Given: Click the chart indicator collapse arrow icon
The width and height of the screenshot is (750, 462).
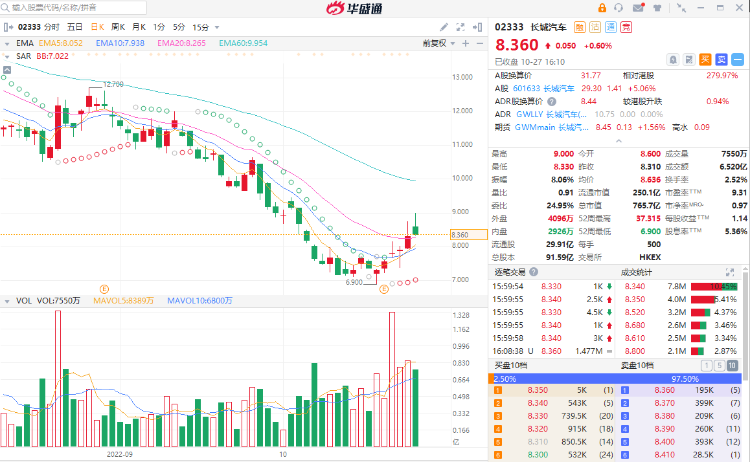Looking at the screenshot, I should coord(7,70).
